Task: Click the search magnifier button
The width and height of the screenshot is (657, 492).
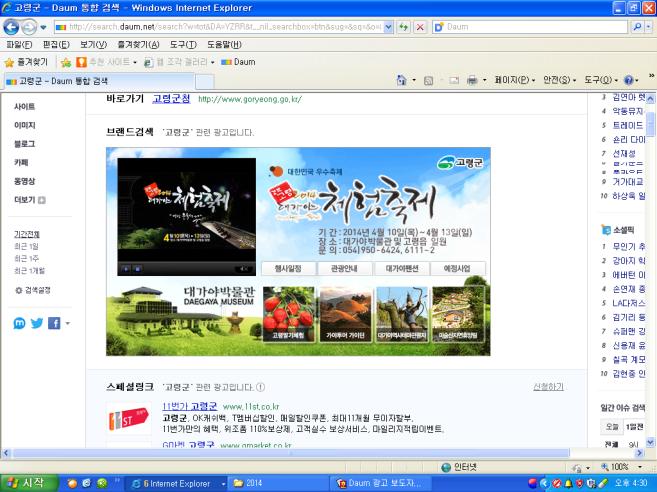Action: tap(636, 27)
